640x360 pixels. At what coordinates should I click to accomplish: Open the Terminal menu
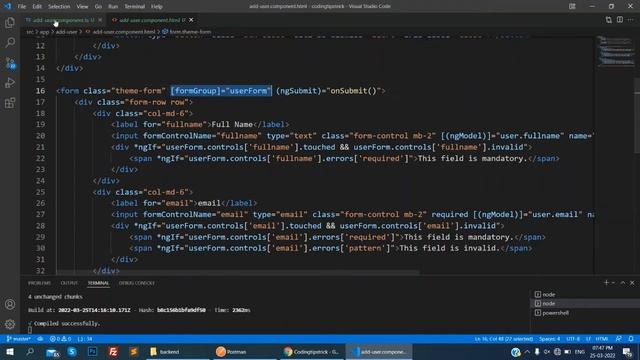(135, 7)
